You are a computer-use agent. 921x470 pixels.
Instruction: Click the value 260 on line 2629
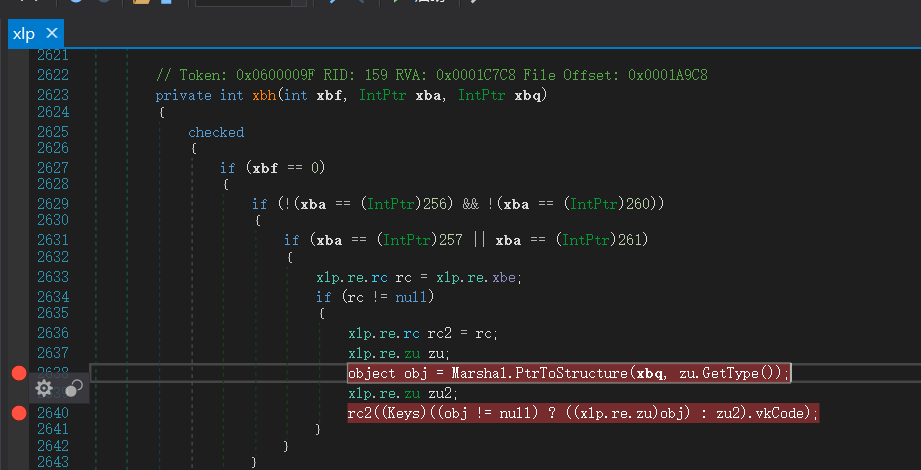click(637, 204)
